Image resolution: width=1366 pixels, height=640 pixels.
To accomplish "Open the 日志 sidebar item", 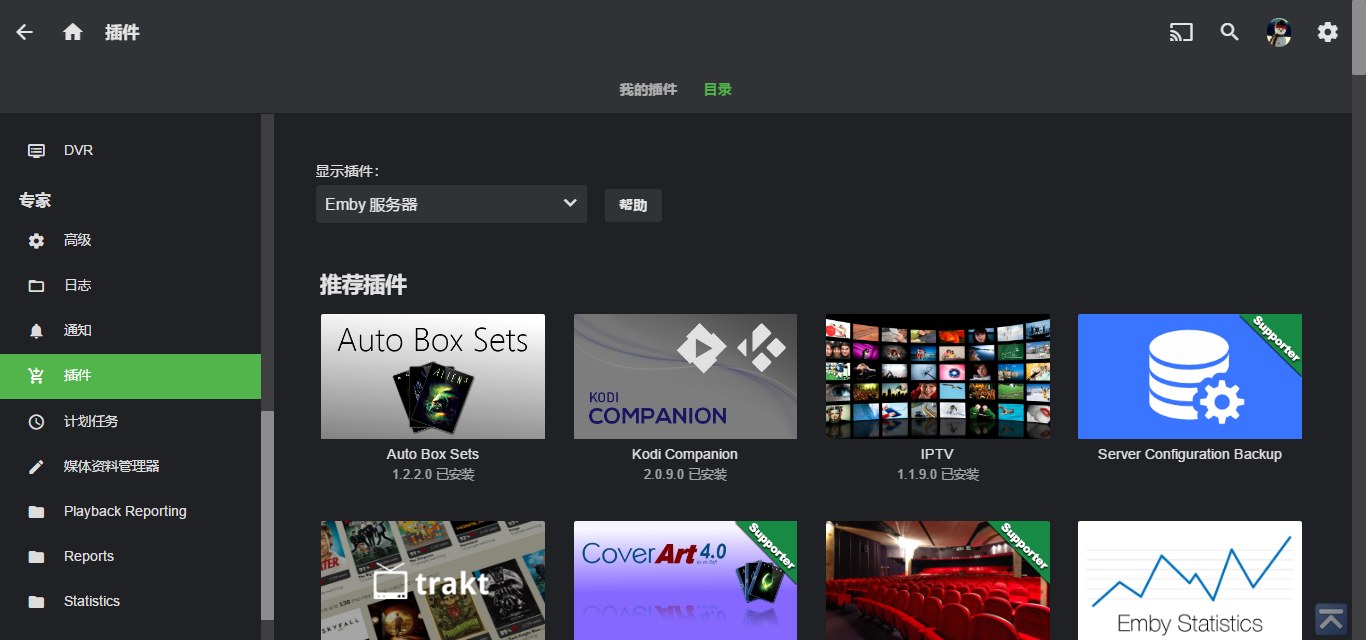I will (x=77, y=285).
